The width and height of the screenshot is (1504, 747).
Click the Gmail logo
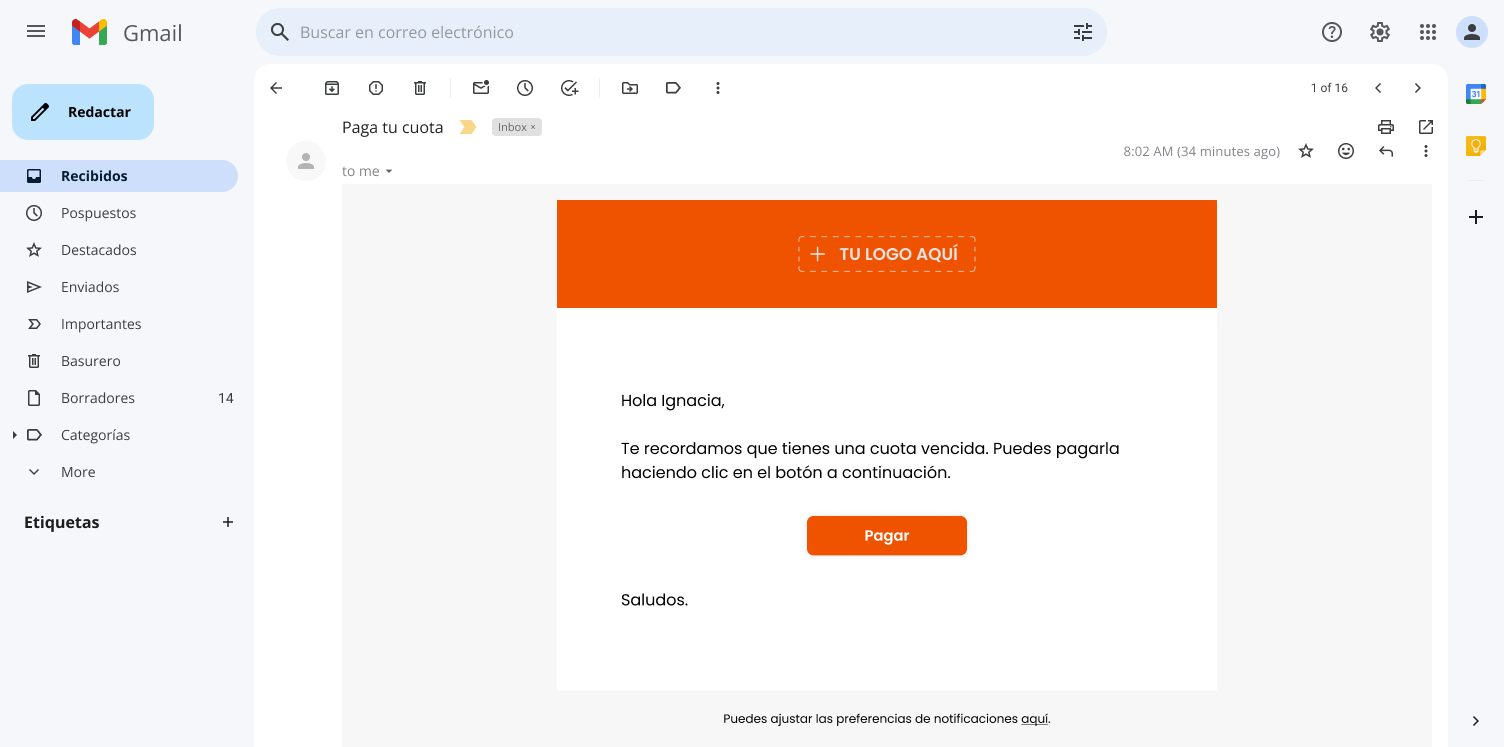tap(126, 32)
